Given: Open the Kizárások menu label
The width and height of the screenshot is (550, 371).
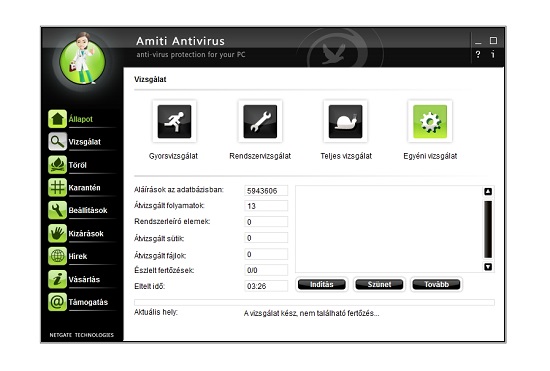Looking at the screenshot, I should pyautogui.click(x=86, y=234).
